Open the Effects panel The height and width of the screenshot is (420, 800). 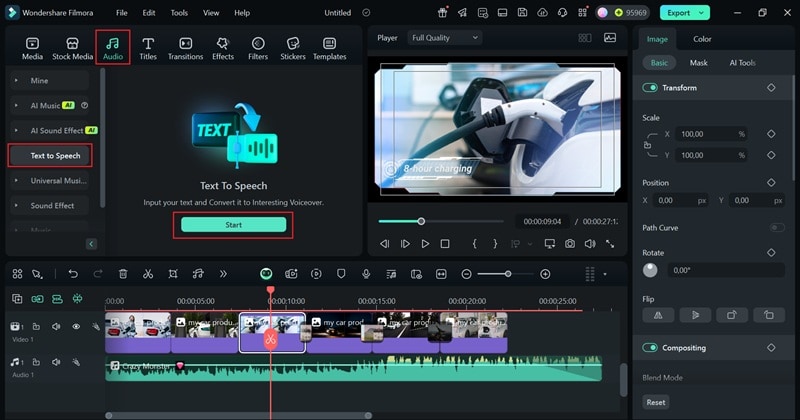[223, 48]
